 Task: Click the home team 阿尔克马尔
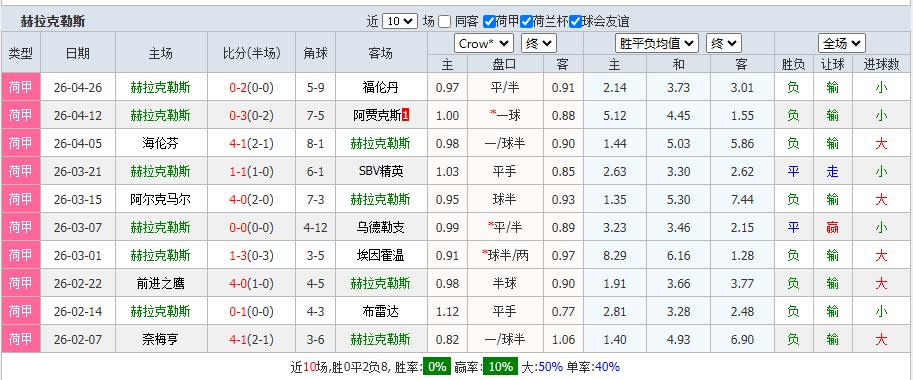click(x=161, y=199)
